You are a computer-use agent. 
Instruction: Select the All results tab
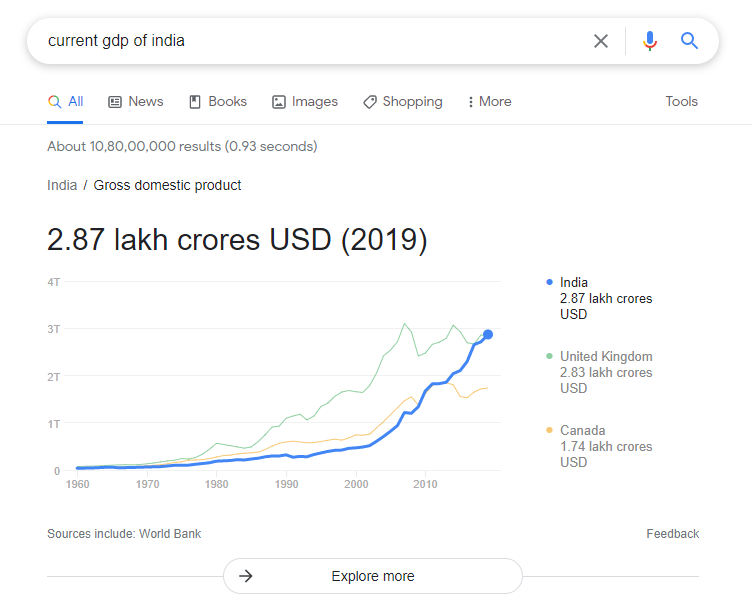click(x=65, y=102)
